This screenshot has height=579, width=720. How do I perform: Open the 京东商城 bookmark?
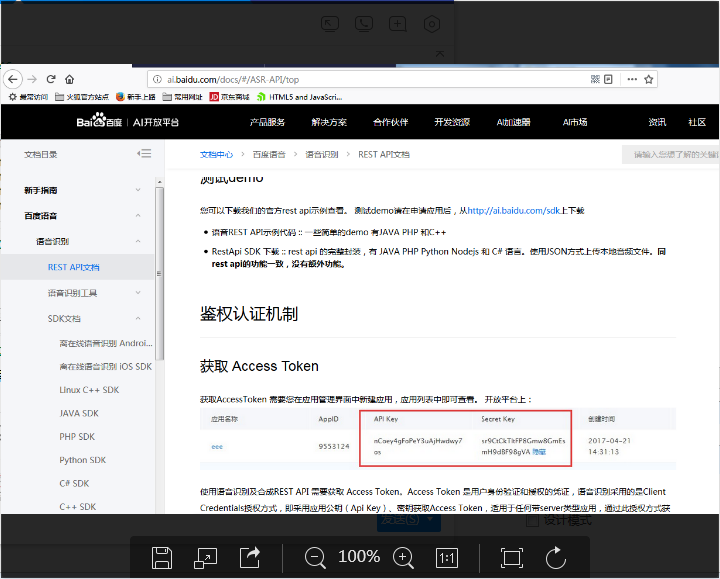tap(230, 97)
